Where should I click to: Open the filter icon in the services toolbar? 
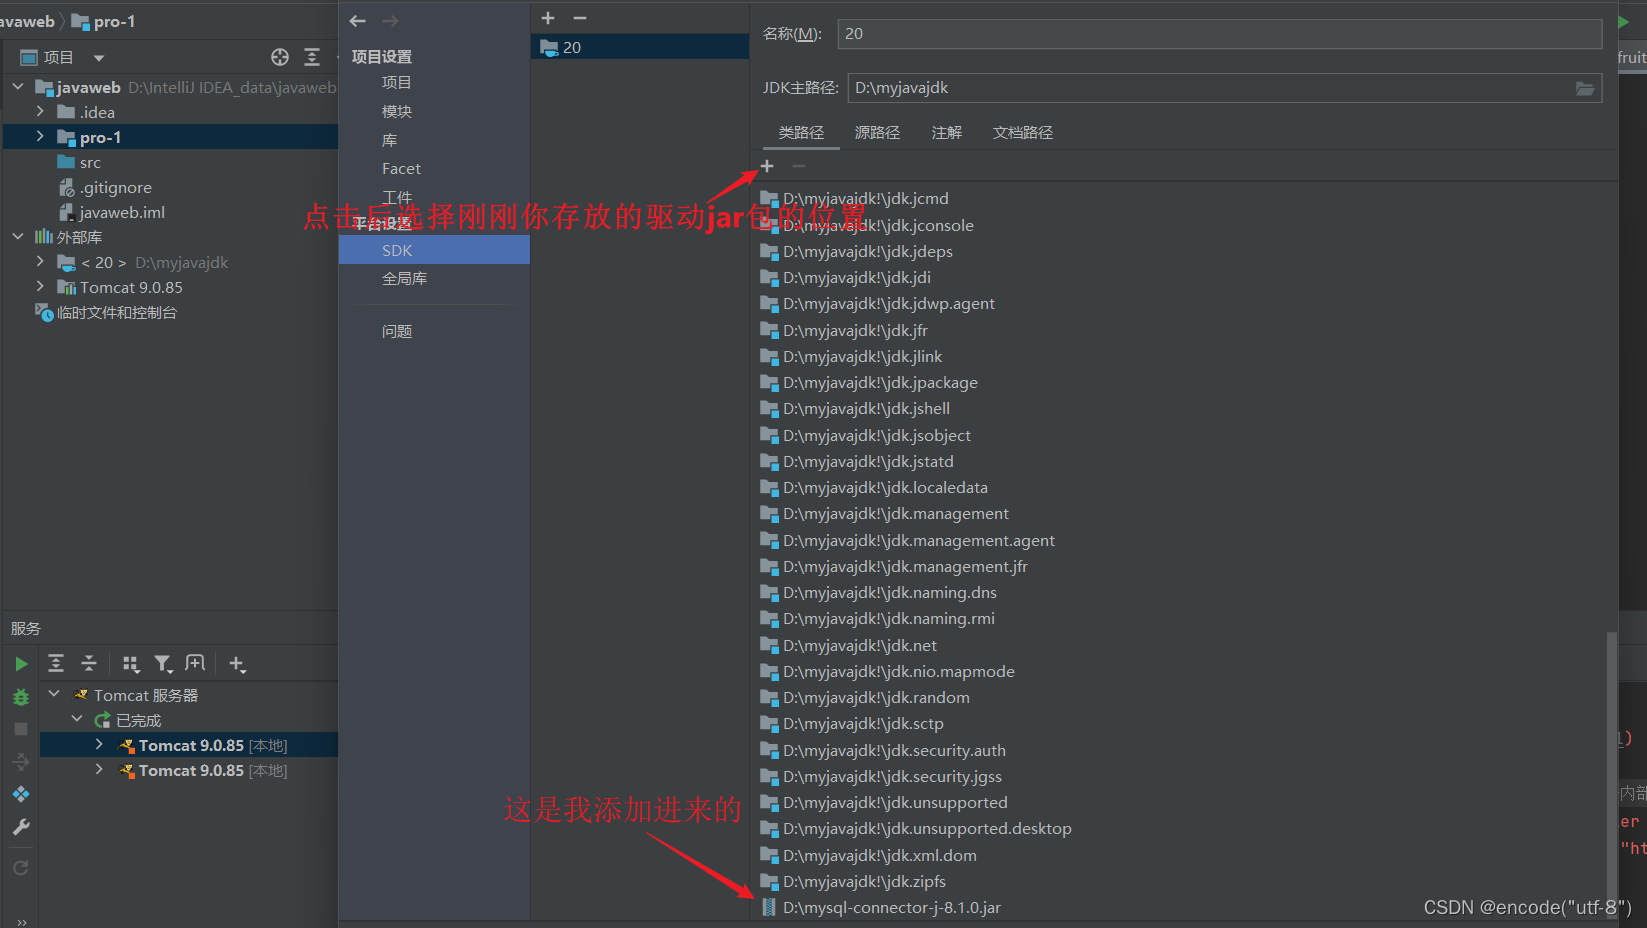tap(163, 663)
